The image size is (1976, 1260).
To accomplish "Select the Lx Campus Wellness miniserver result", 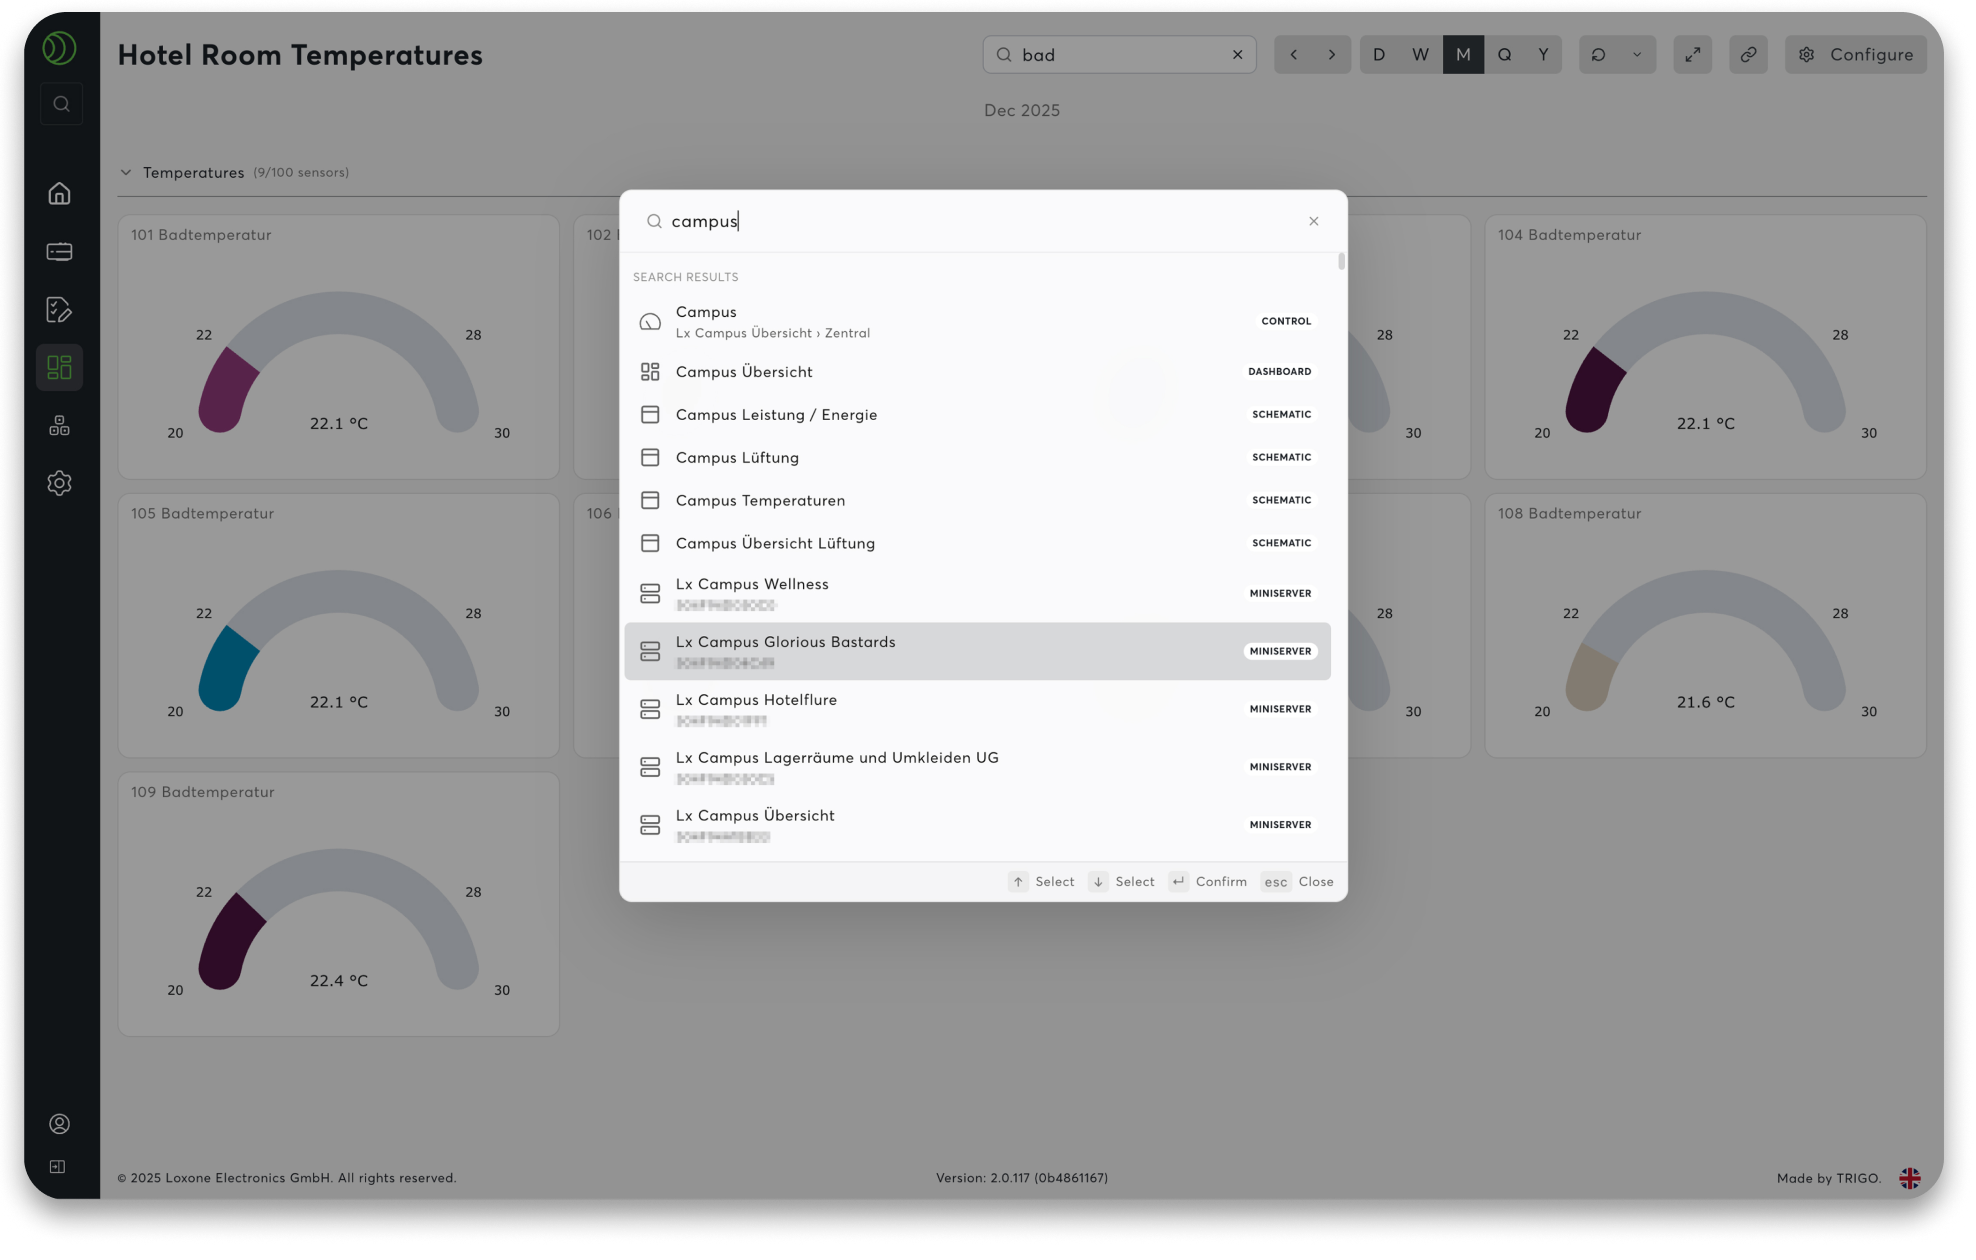I will [x=978, y=594].
